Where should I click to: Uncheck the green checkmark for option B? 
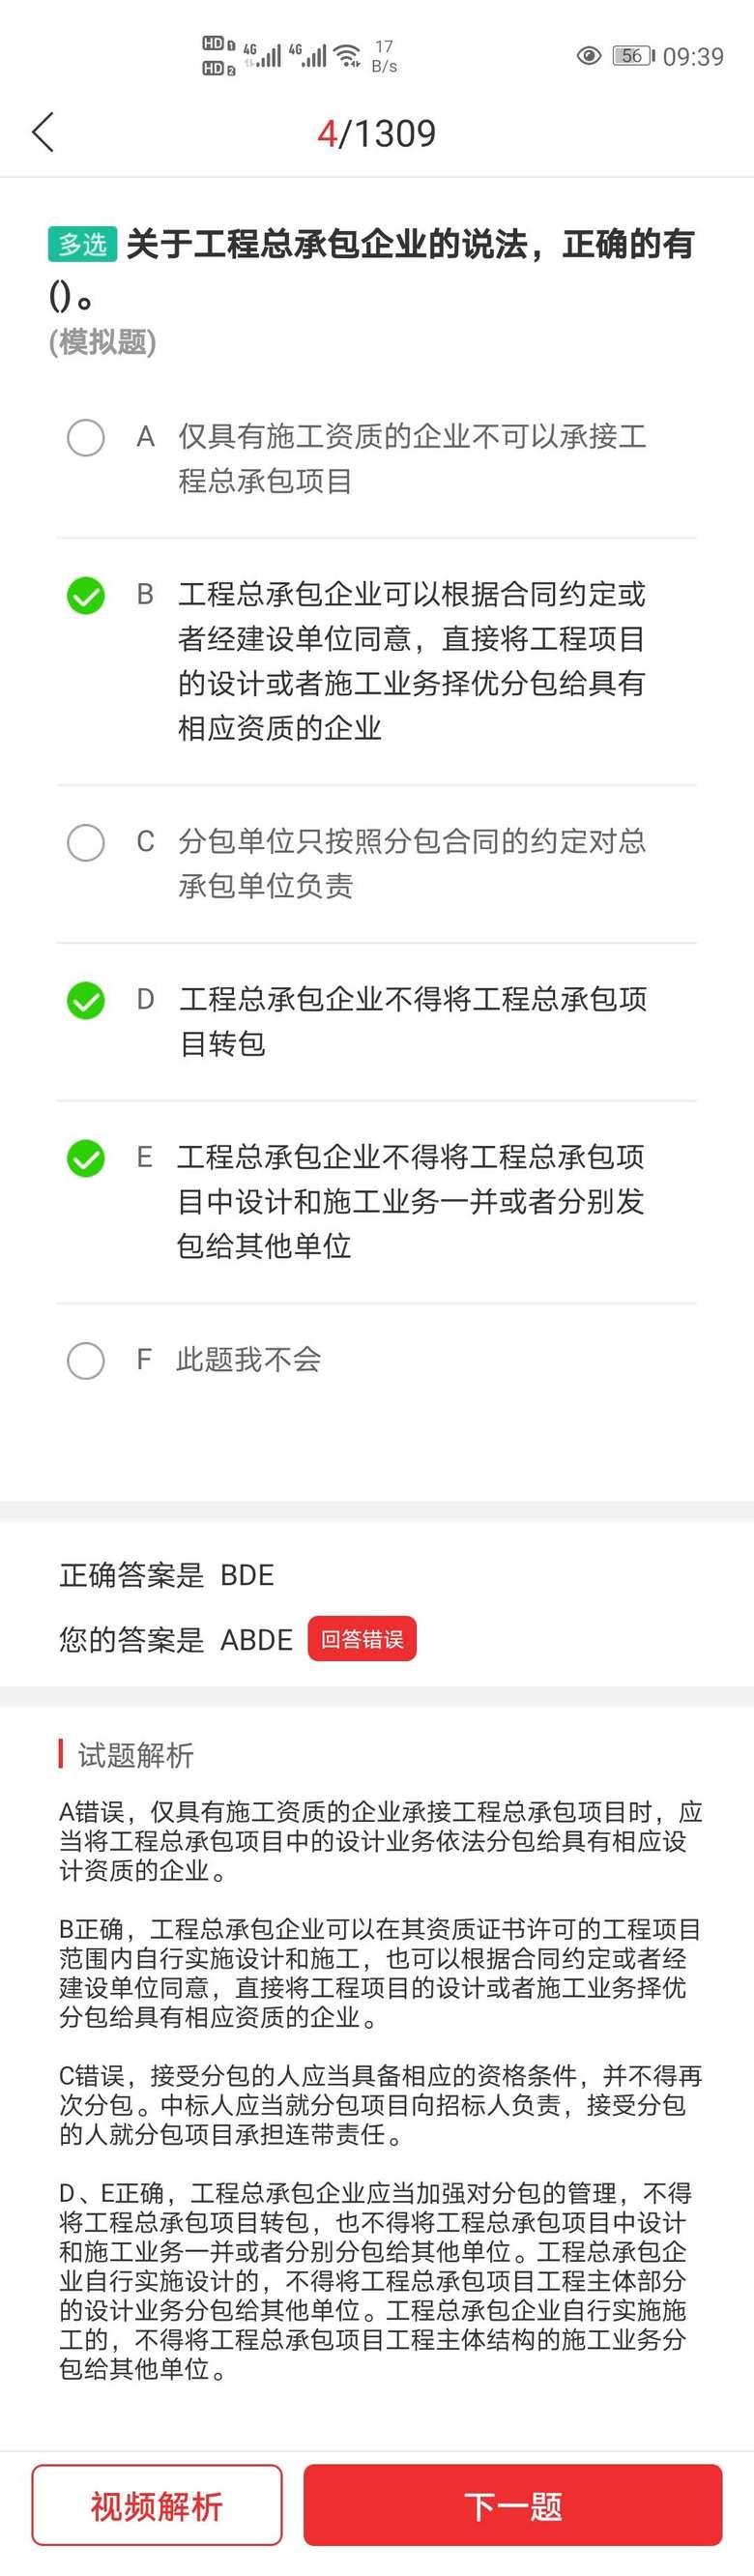click(x=86, y=595)
